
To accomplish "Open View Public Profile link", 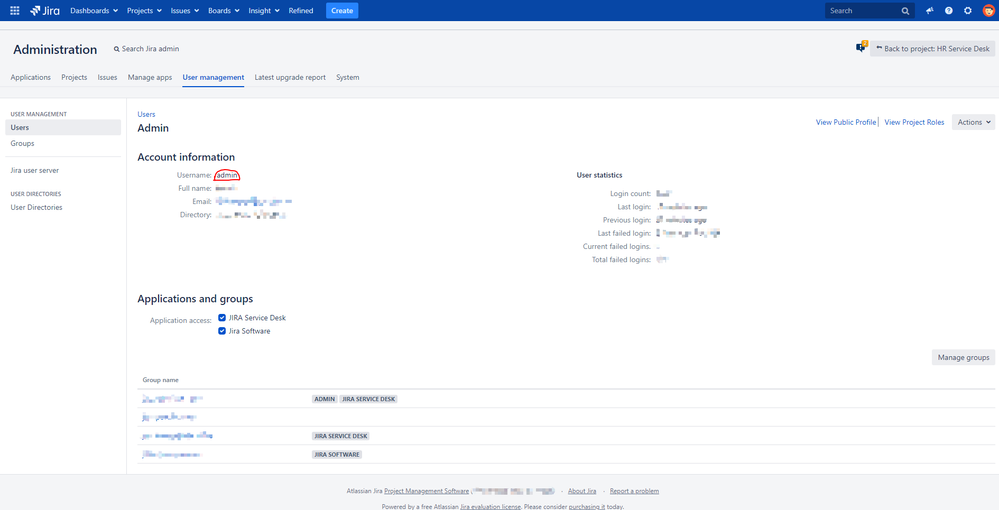I will (x=846, y=122).
